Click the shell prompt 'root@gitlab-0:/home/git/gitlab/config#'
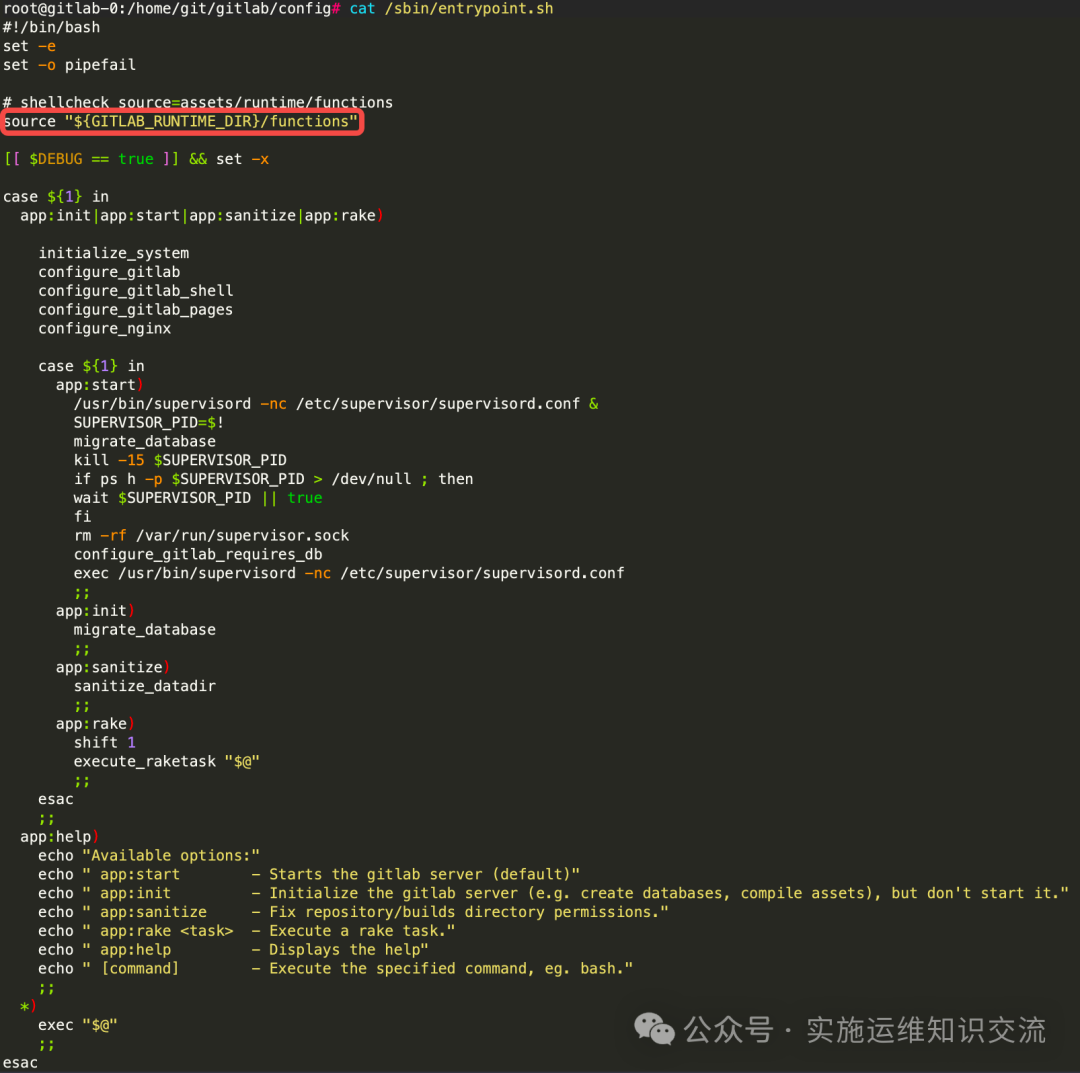The image size is (1080, 1073). coord(172,9)
